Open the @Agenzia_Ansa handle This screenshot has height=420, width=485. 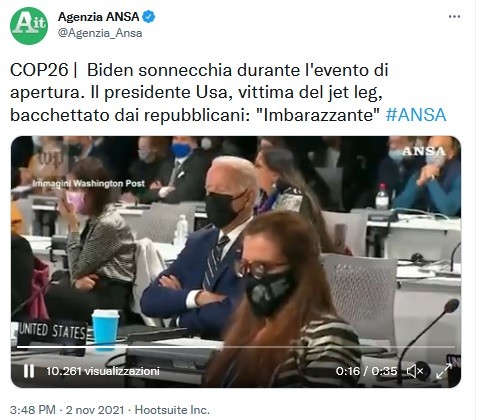click(x=100, y=33)
